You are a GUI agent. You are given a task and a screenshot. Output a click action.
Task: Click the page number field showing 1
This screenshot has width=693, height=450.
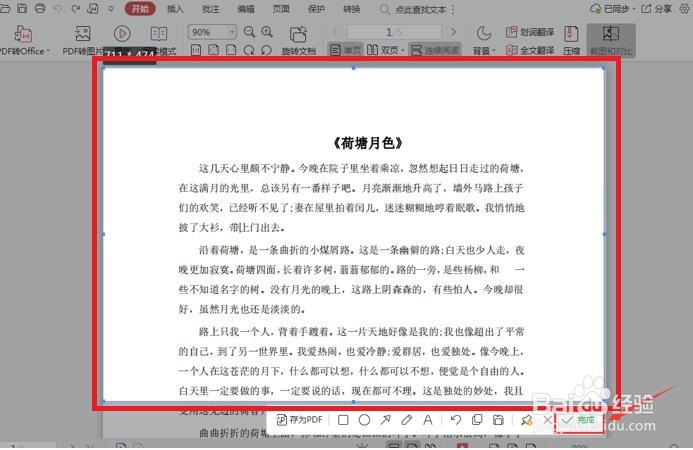[x=394, y=32]
